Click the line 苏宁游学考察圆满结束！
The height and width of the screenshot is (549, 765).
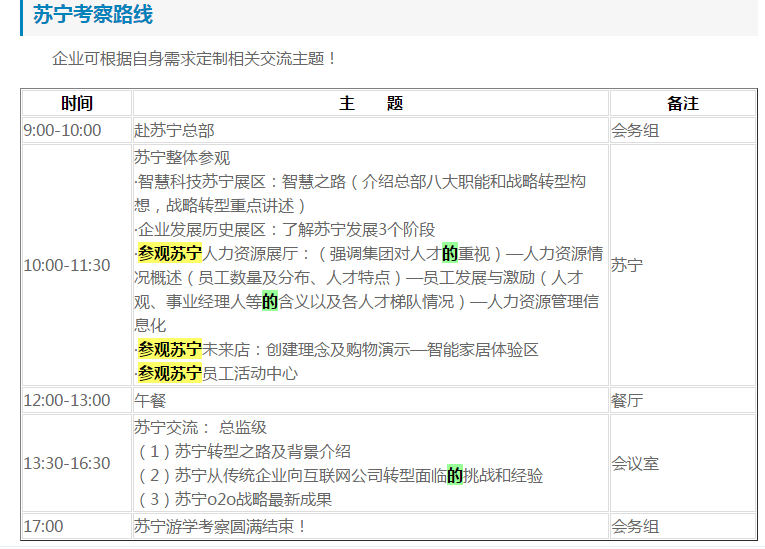pyautogui.click(x=221, y=526)
